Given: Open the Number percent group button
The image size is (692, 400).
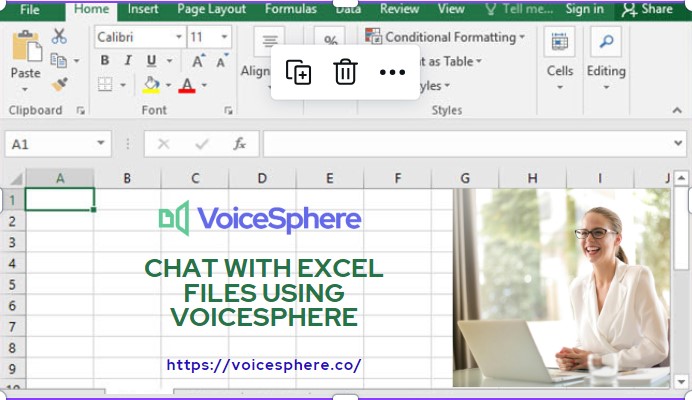Looking at the screenshot, I should point(330,38).
